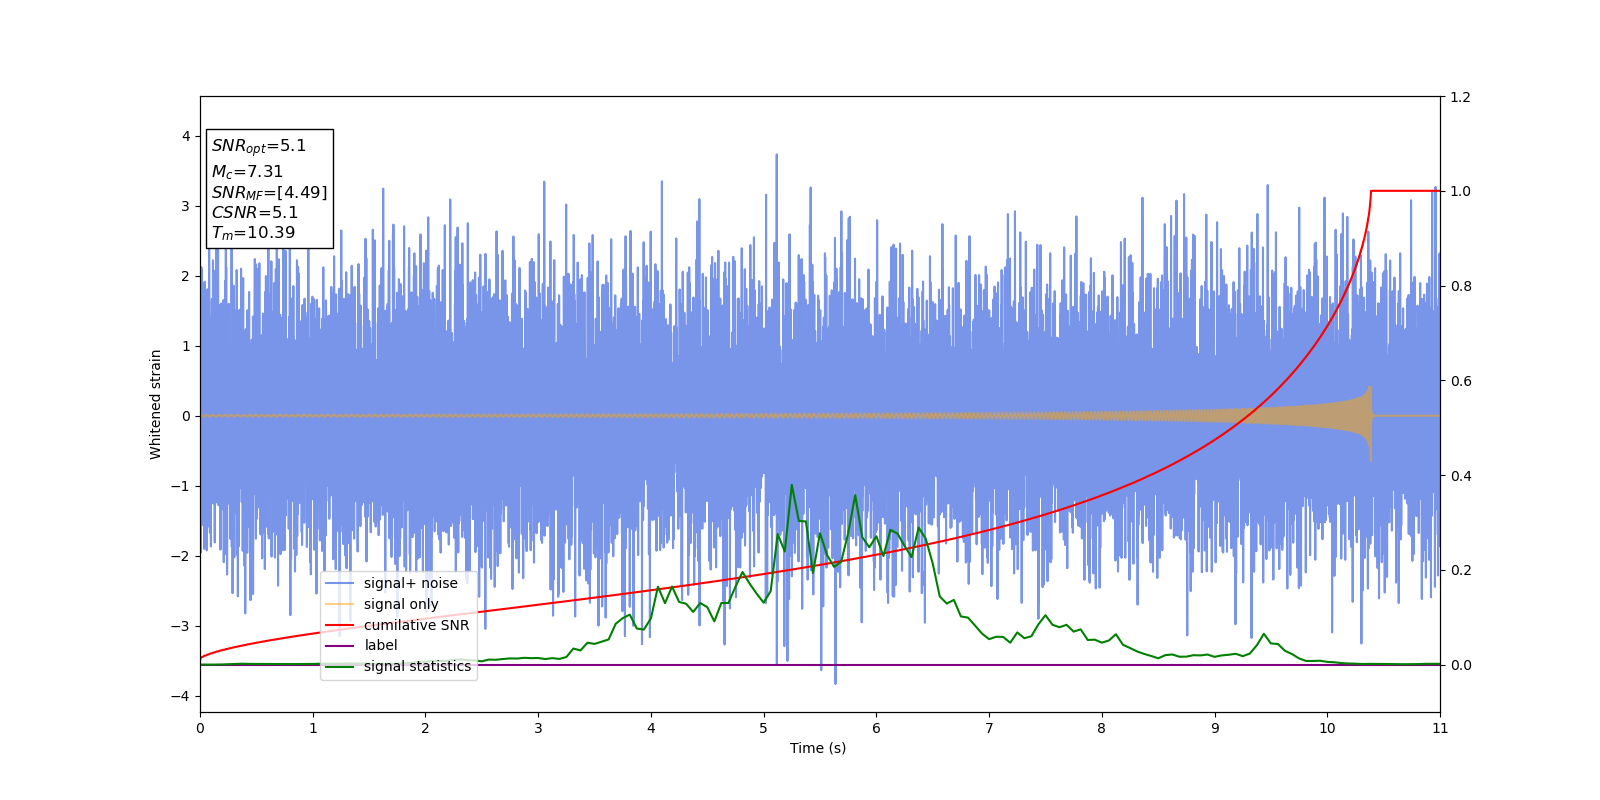Click the Mc=7.31 annotation text
The width and height of the screenshot is (1600, 800).
[x=247, y=172]
